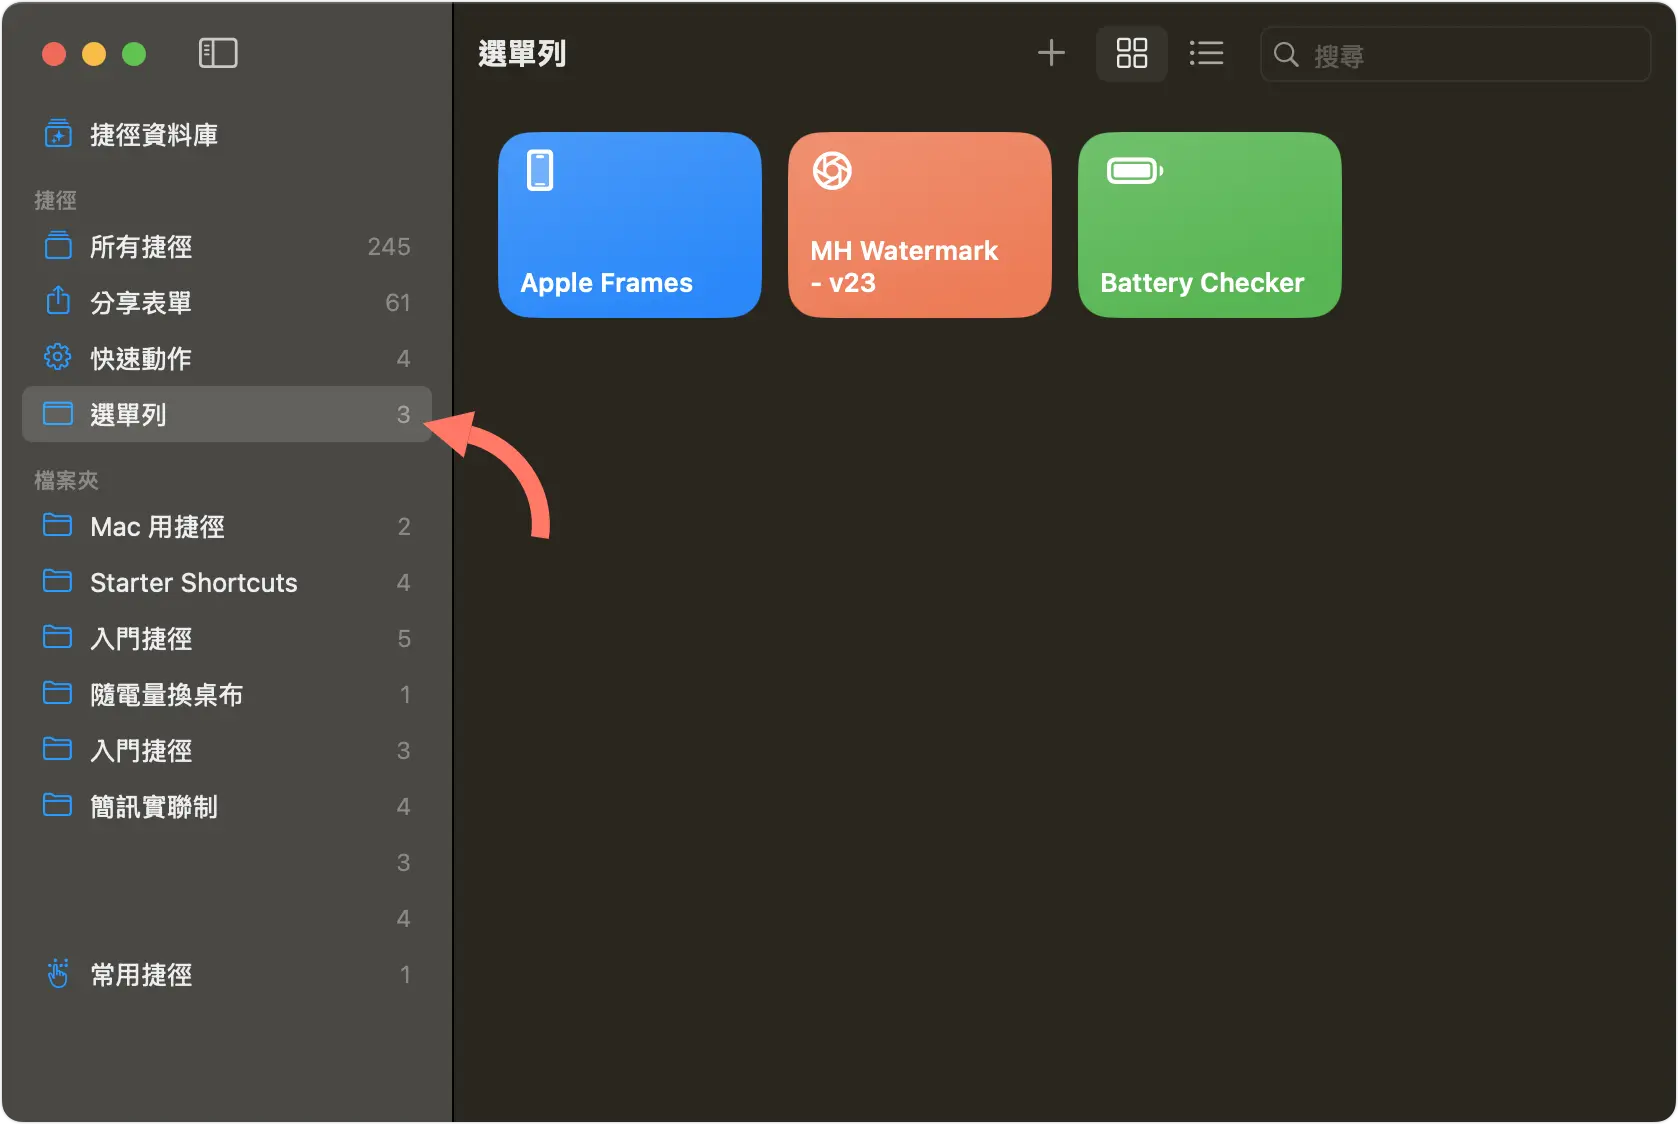Select 分享表單 in the sidebar

pos(227,302)
